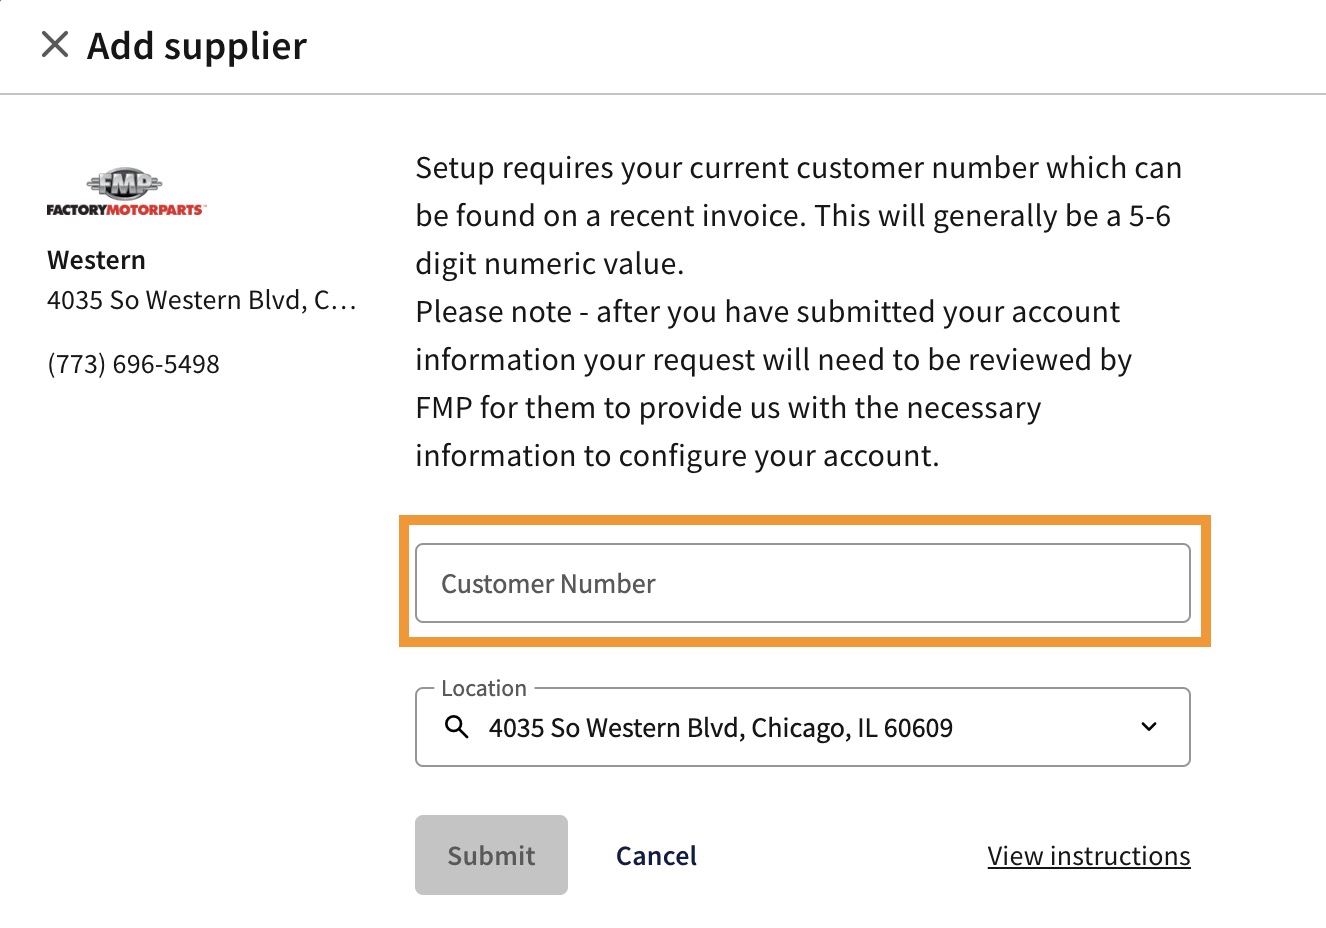This screenshot has width=1326, height=928.
Task: Select the Western supplier name
Action: coord(96,260)
